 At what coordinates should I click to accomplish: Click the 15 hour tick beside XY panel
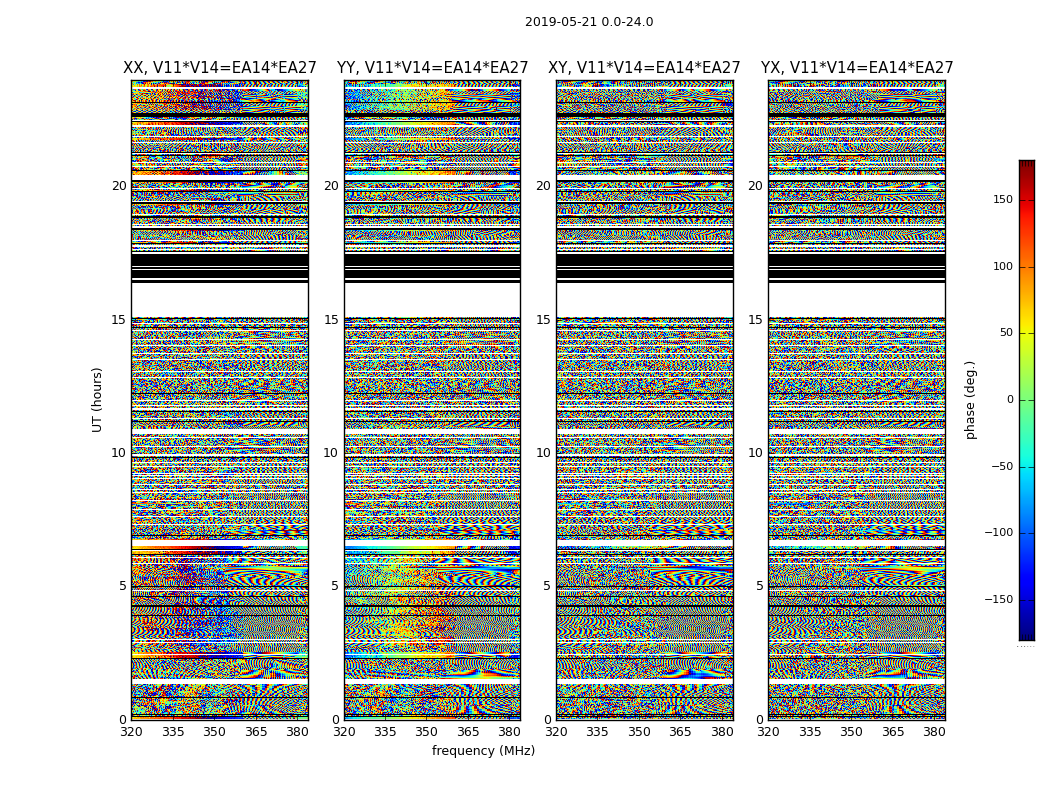coord(544,320)
